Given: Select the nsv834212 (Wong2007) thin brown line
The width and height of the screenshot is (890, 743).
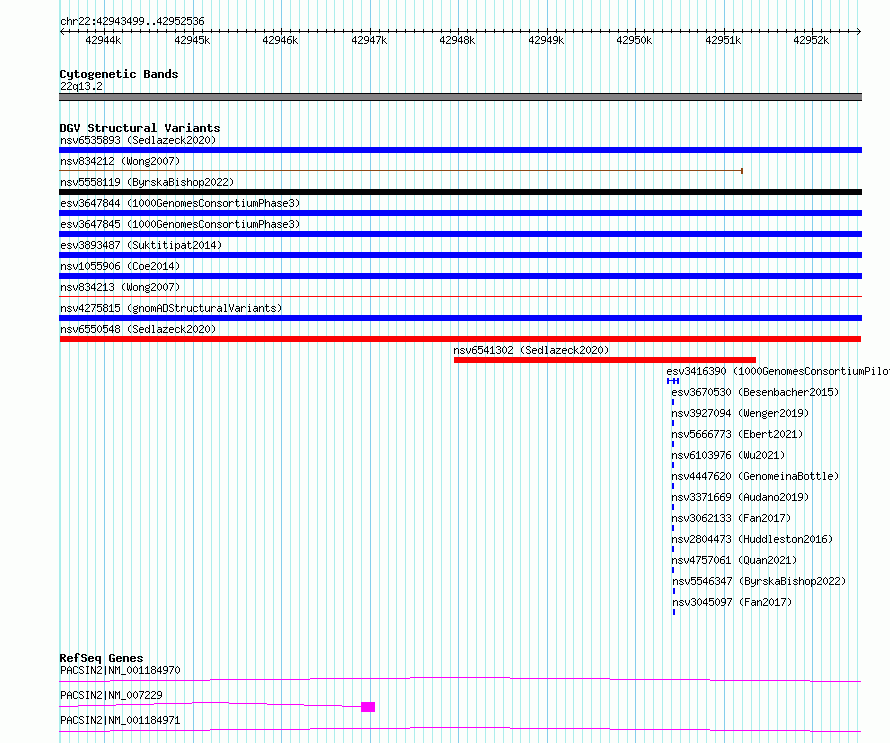Looking at the screenshot, I should point(401,171).
